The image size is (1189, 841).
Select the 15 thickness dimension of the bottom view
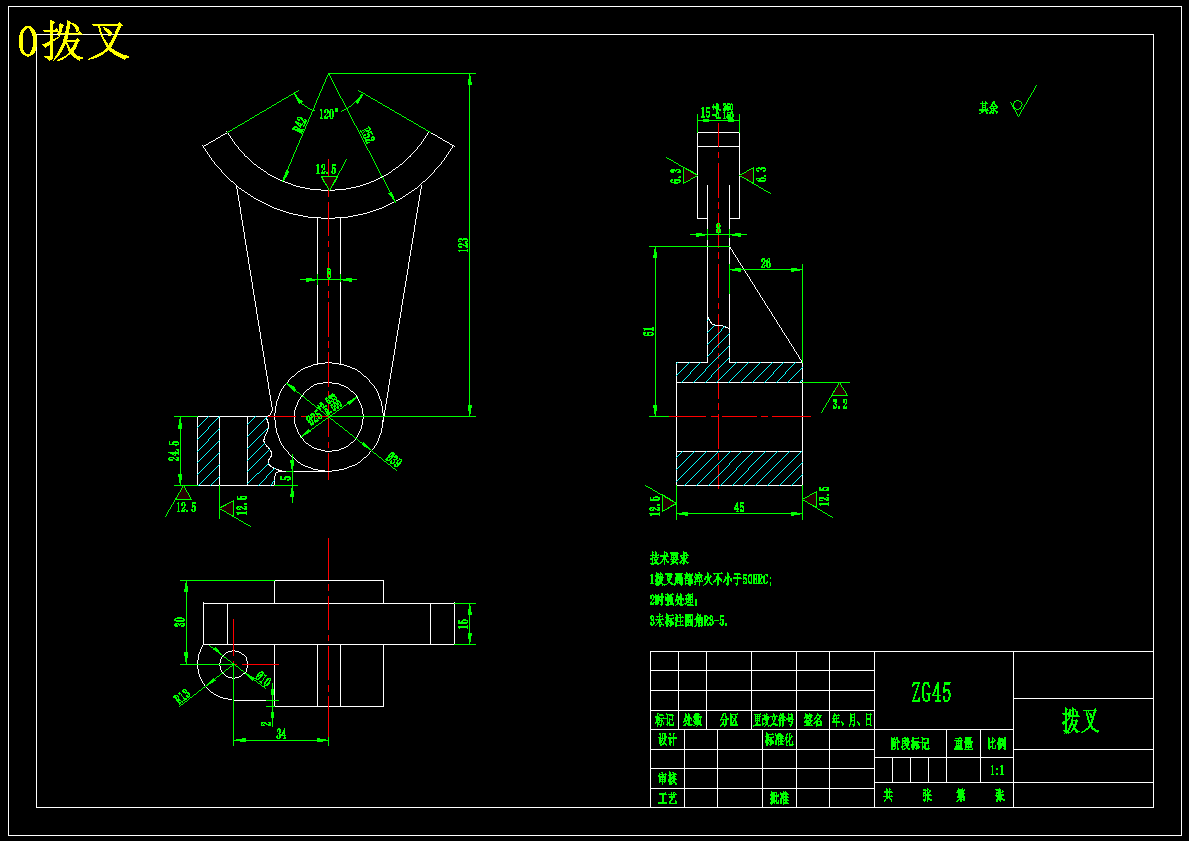[464, 623]
